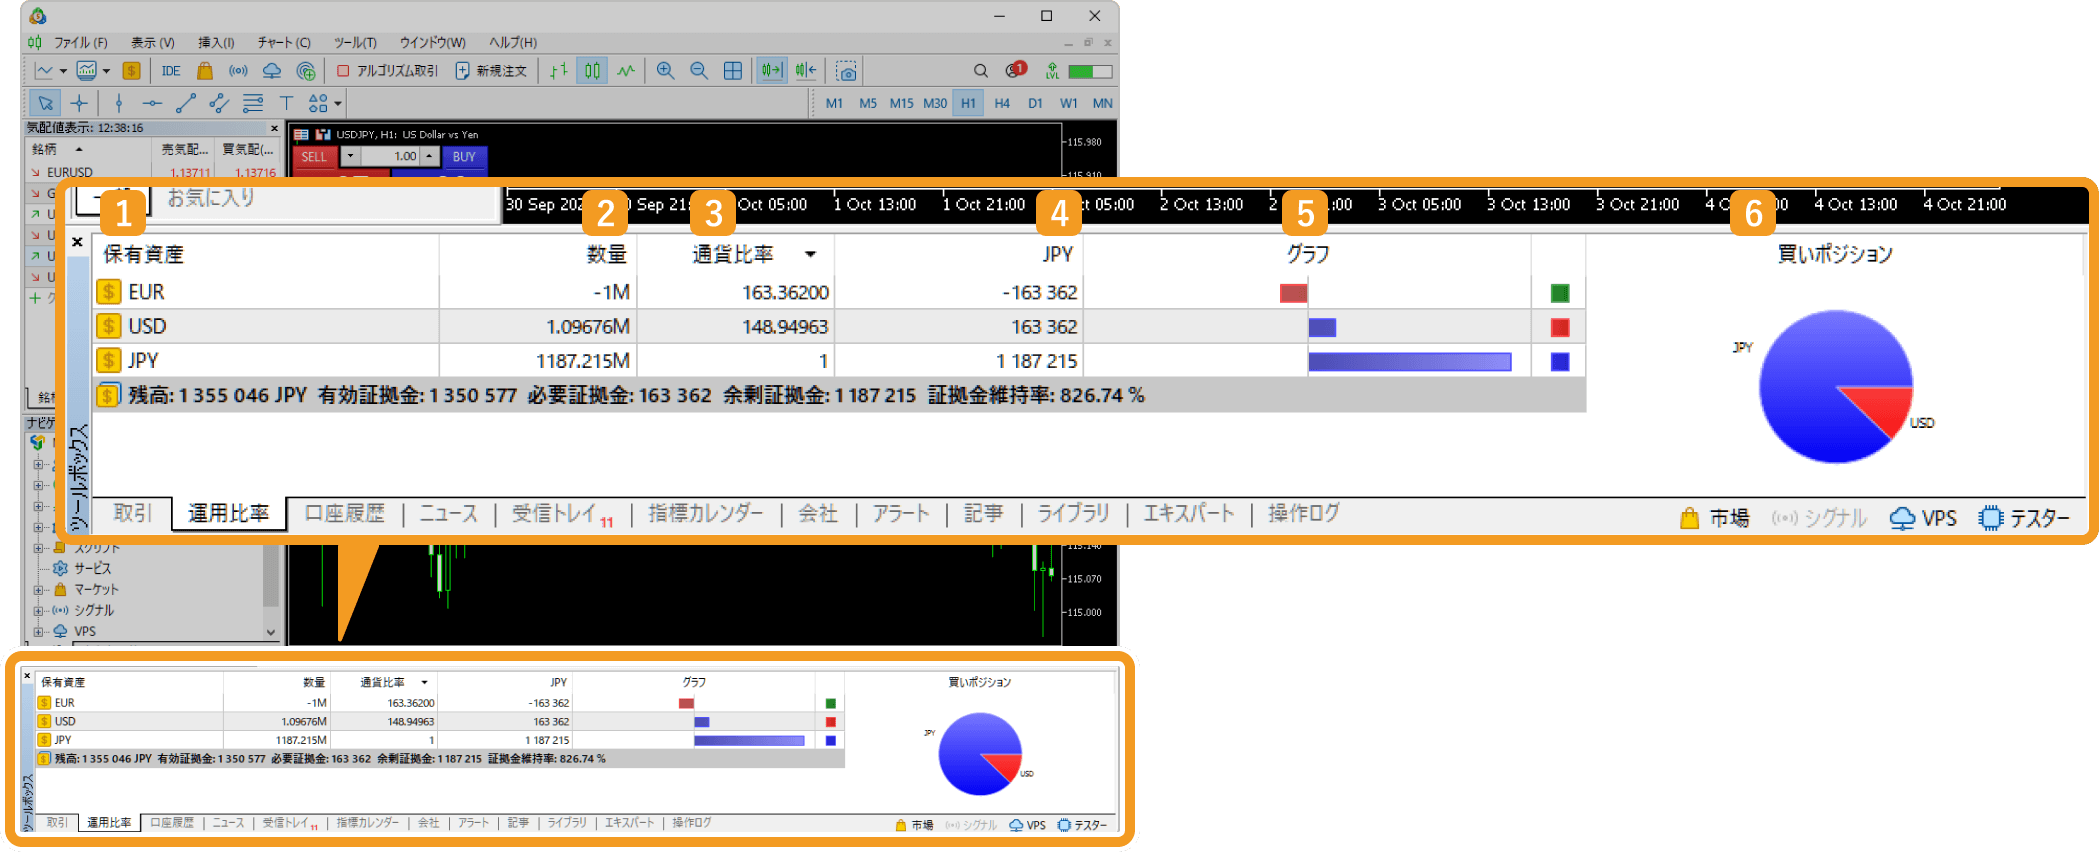Take a chart screenshot with the camera icon
The image size is (2100, 852).
click(x=846, y=71)
